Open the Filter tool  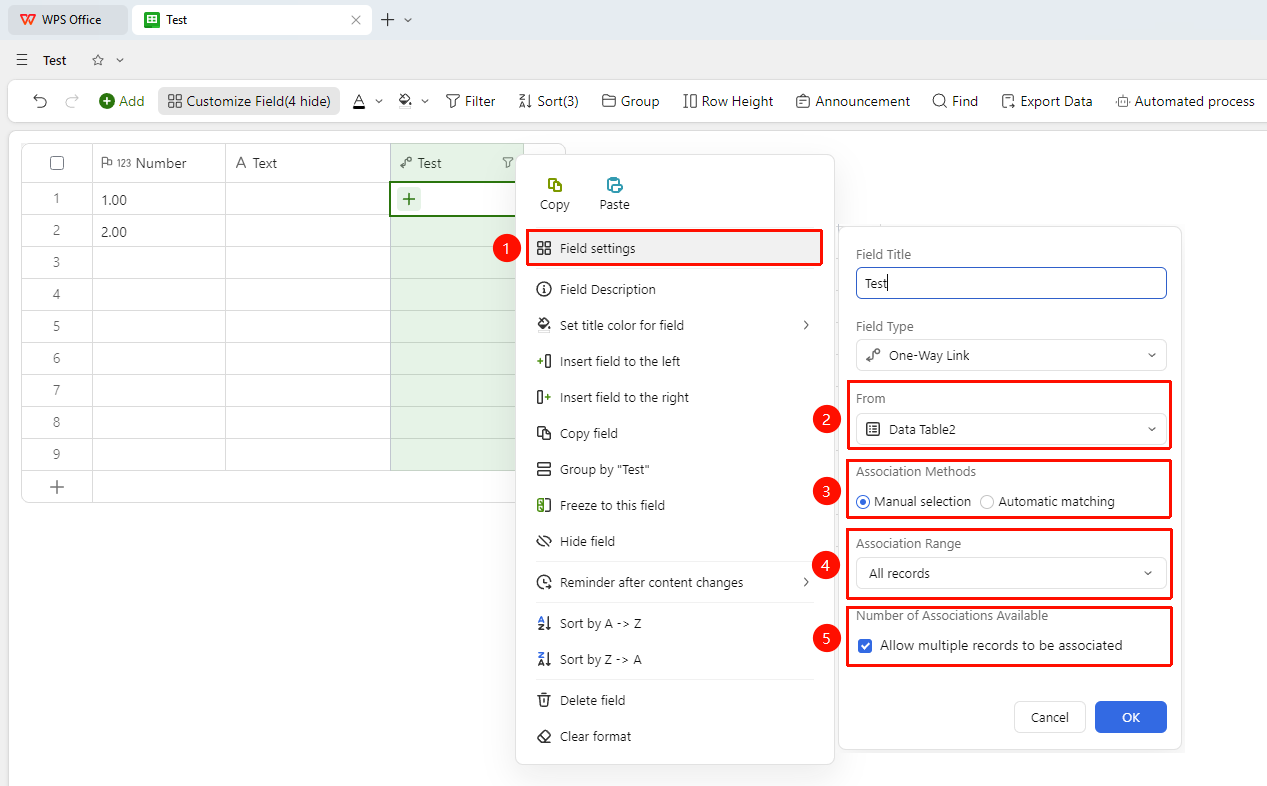[470, 101]
